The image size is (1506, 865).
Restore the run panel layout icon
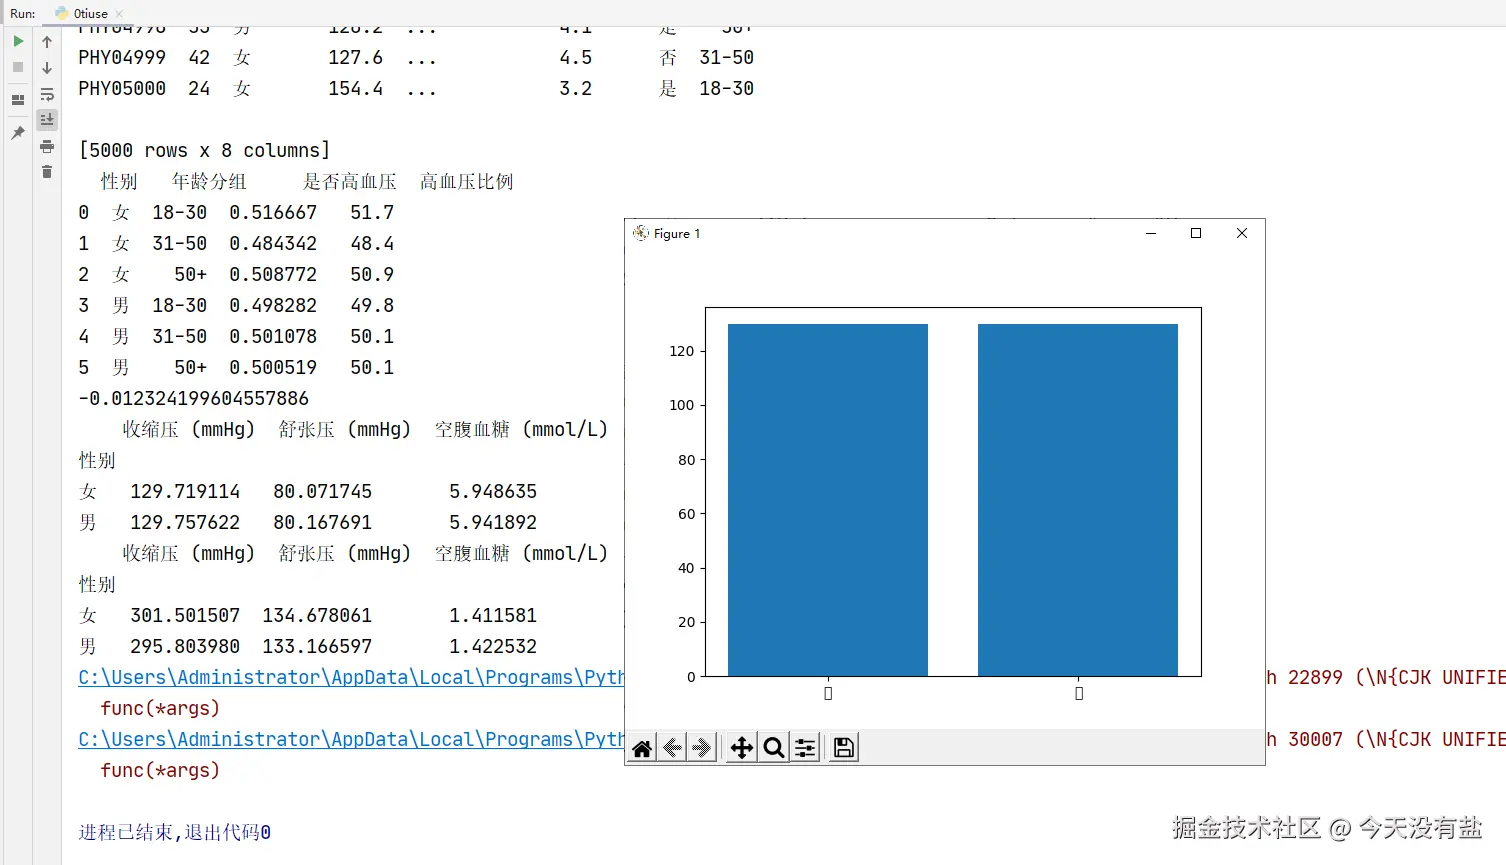pyautogui.click(x=18, y=100)
